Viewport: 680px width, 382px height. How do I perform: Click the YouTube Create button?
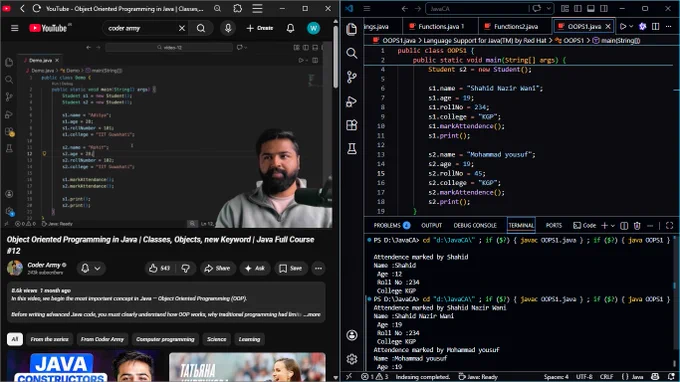click(260, 28)
